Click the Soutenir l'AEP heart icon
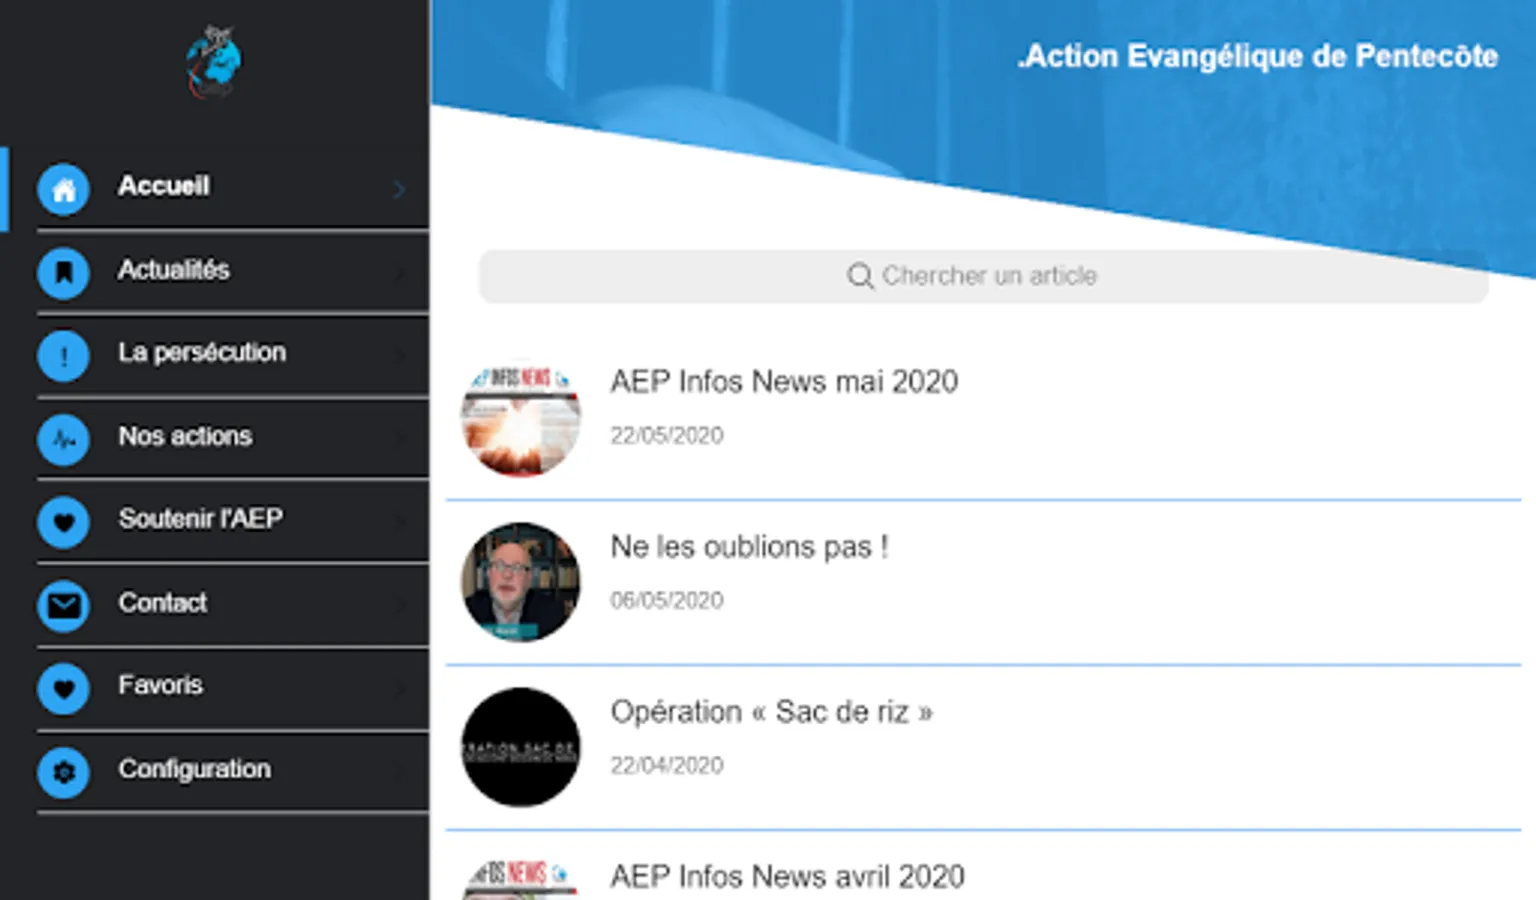1536x900 pixels. pos(64,522)
